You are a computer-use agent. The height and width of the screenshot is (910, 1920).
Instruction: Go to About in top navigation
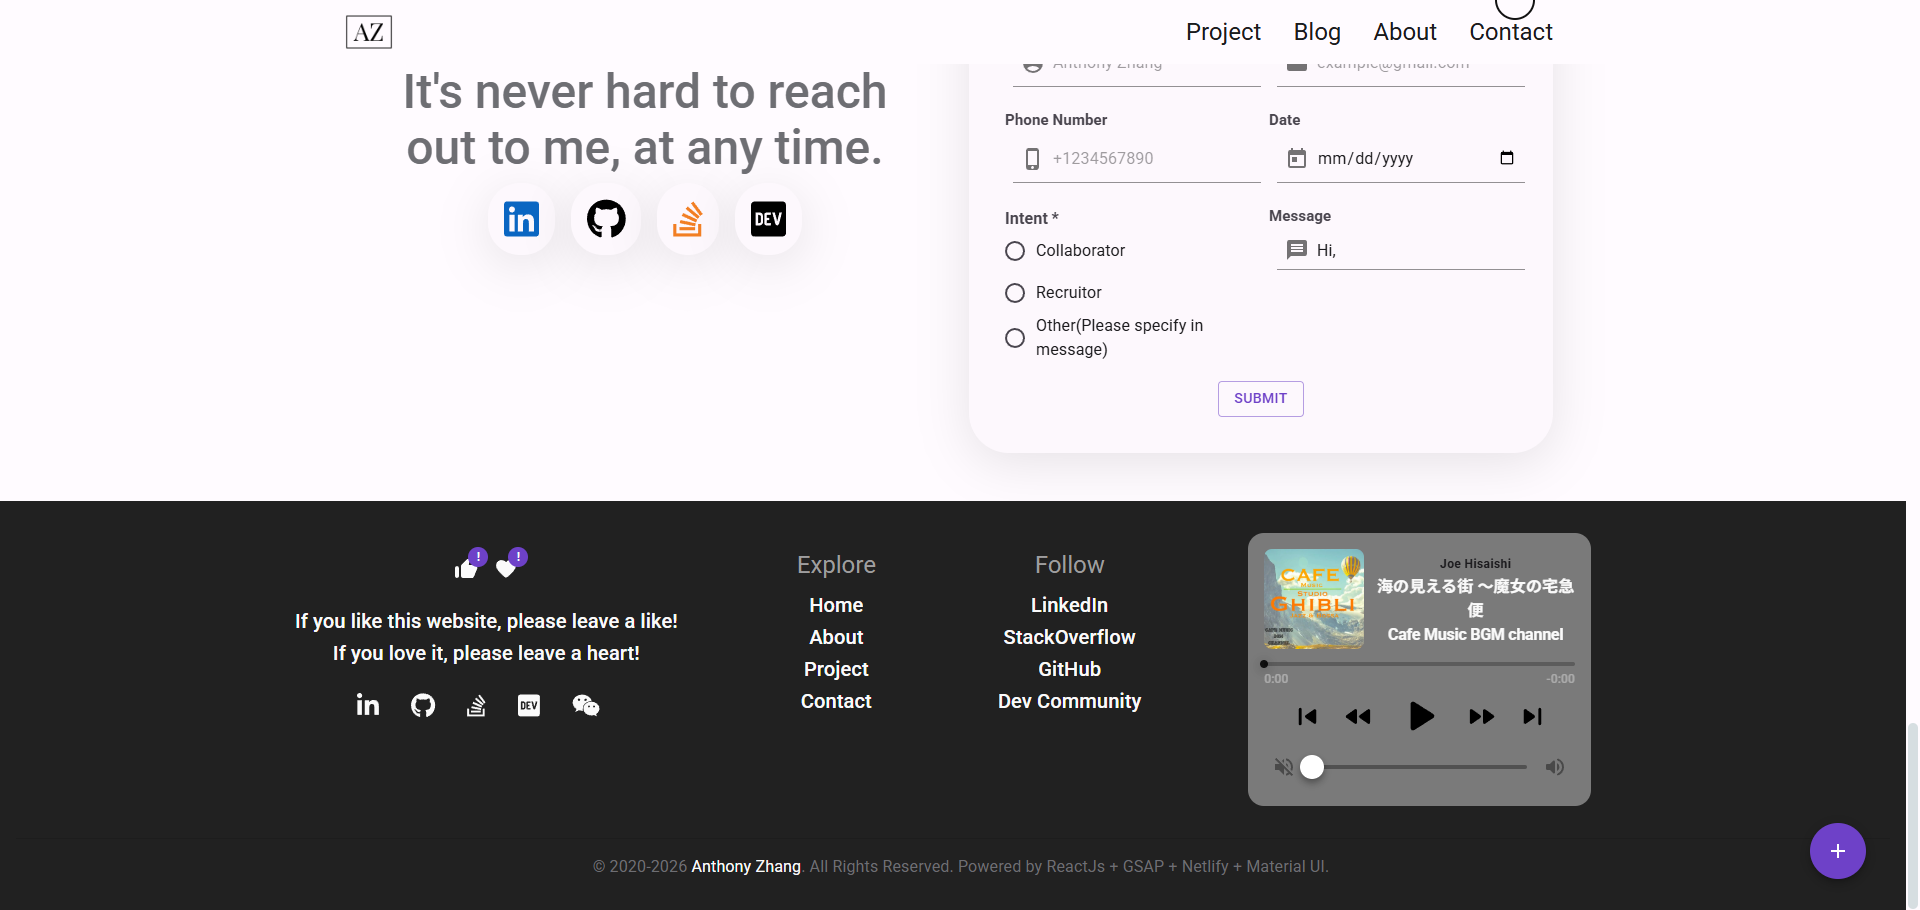coord(1405,32)
